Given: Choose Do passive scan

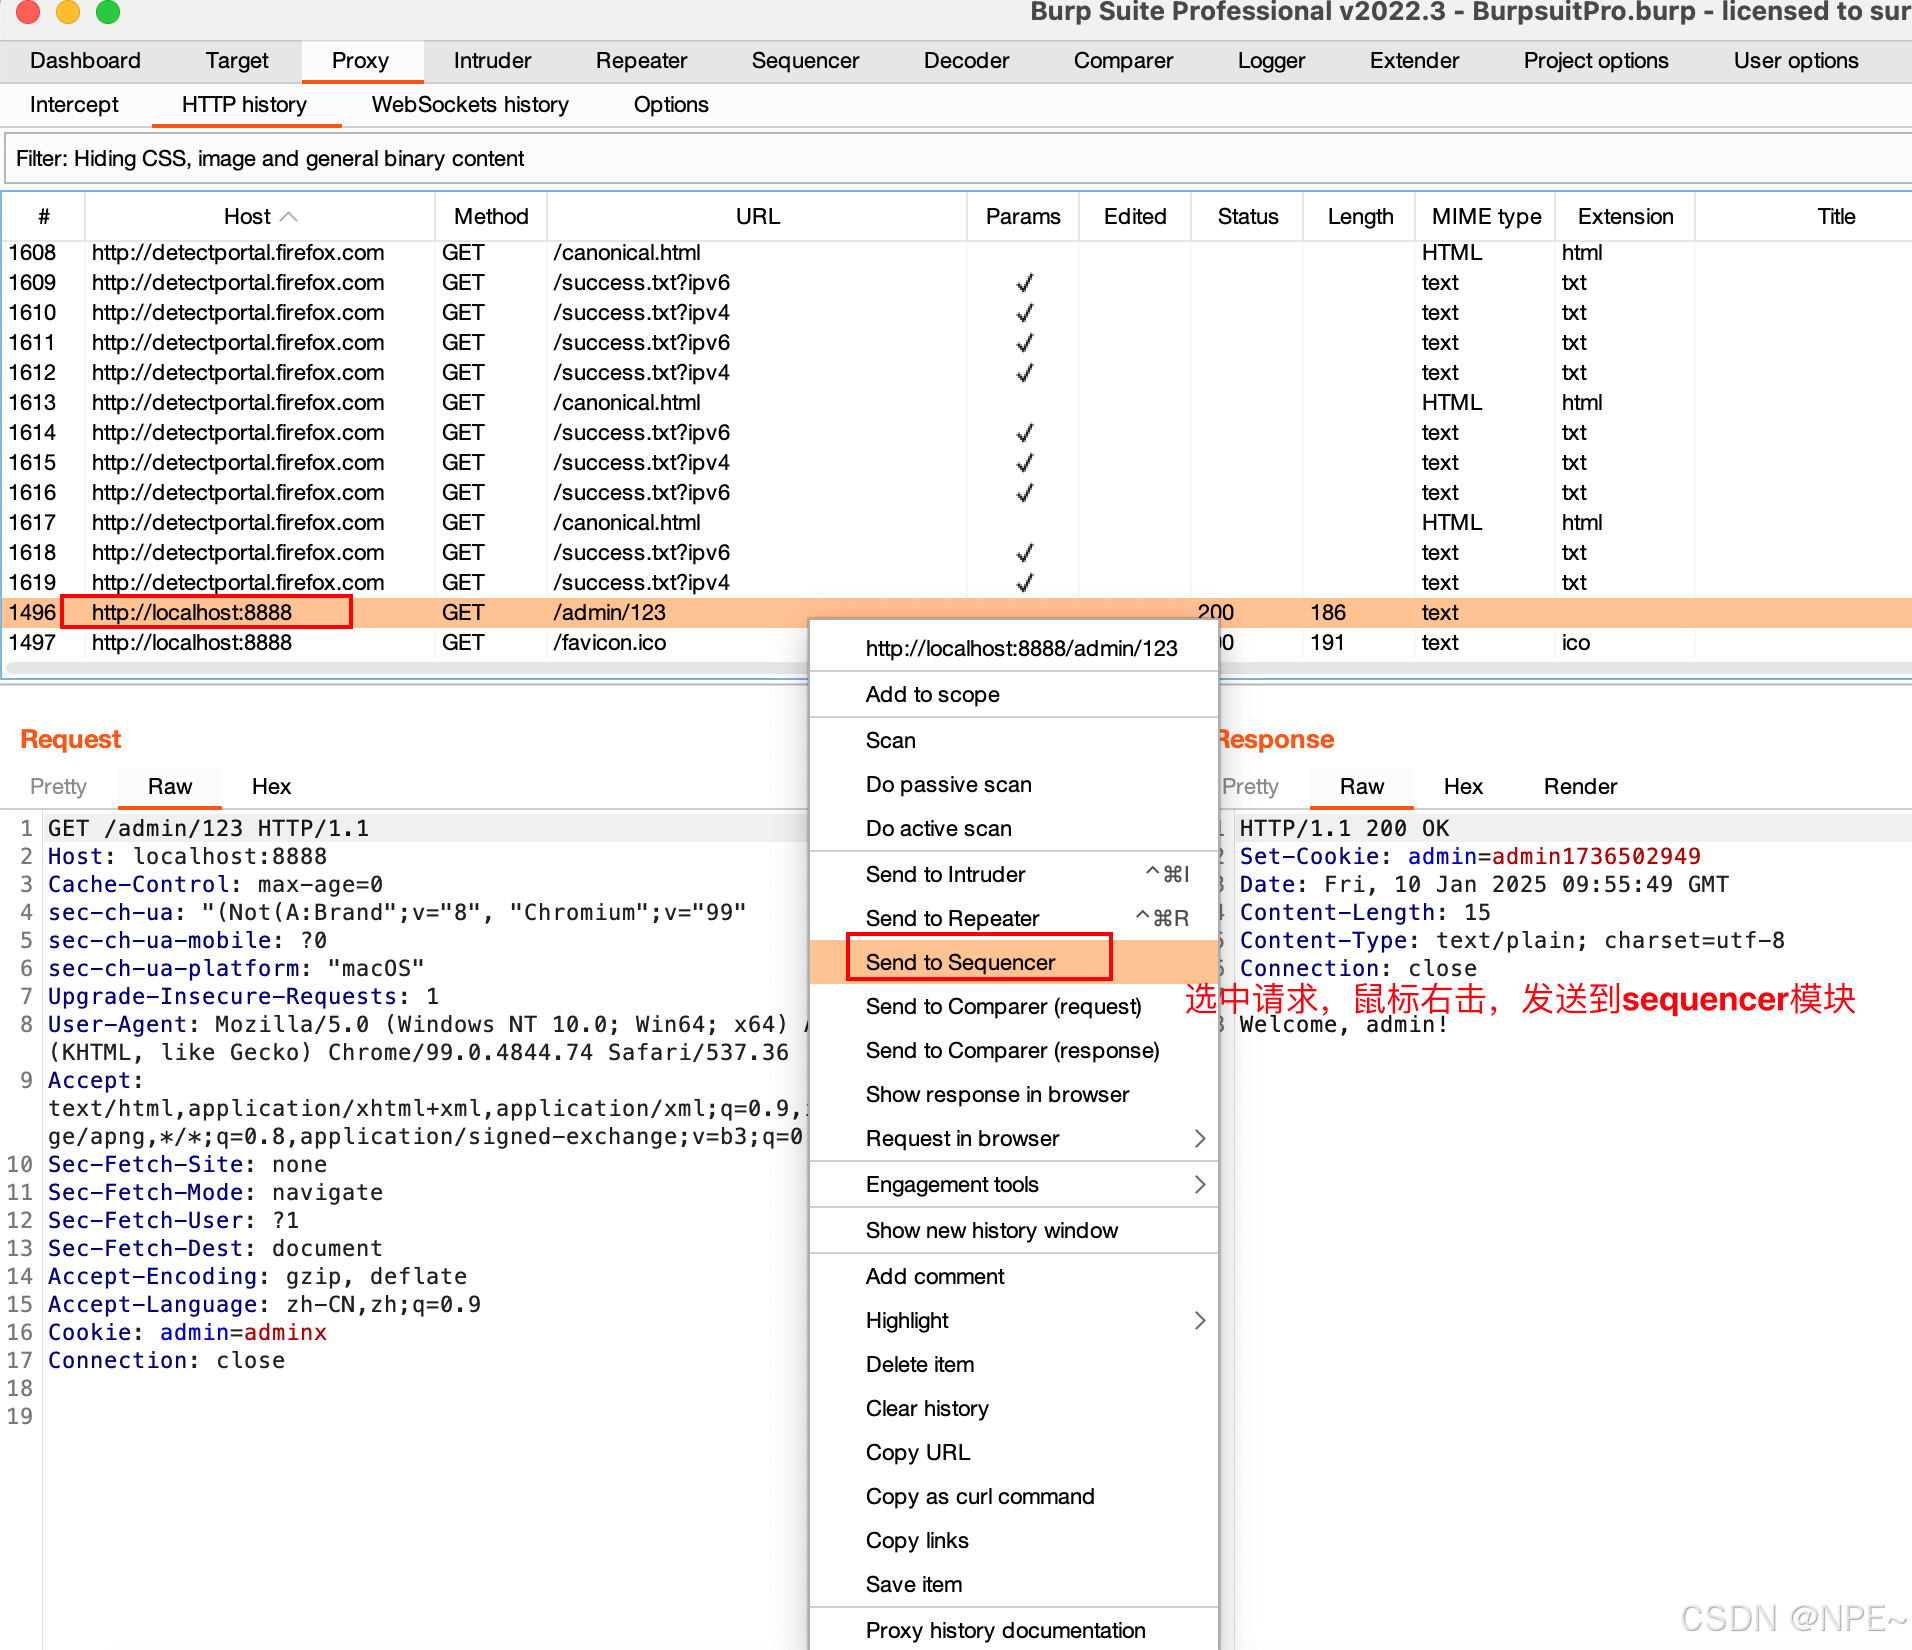Looking at the screenshot, I should tap(1014, 785).
